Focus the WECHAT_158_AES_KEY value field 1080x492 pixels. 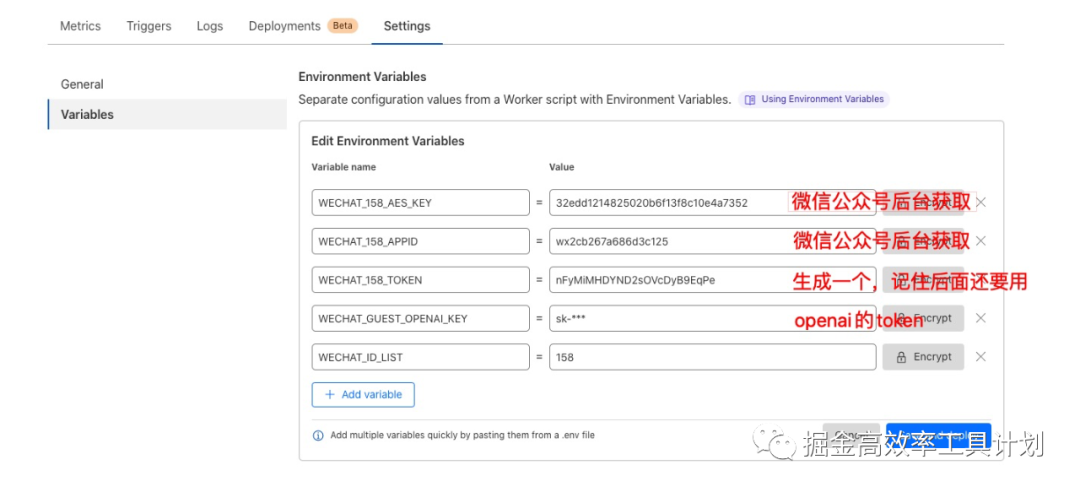665,203
